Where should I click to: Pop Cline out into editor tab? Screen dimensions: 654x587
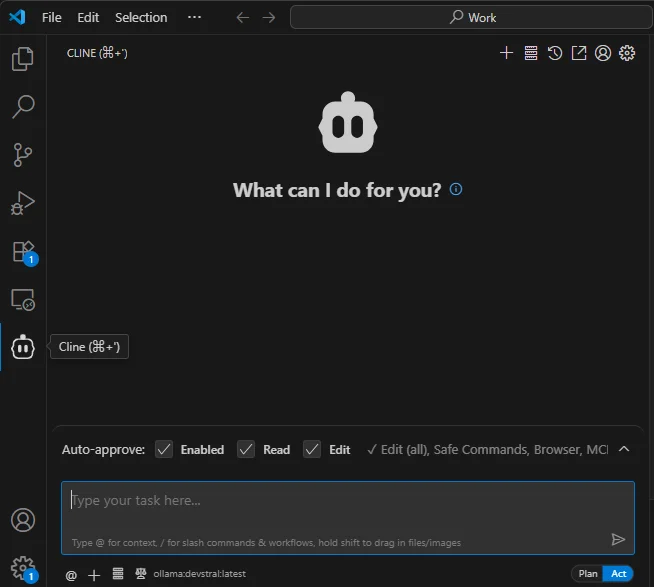[x=579, y=53]
